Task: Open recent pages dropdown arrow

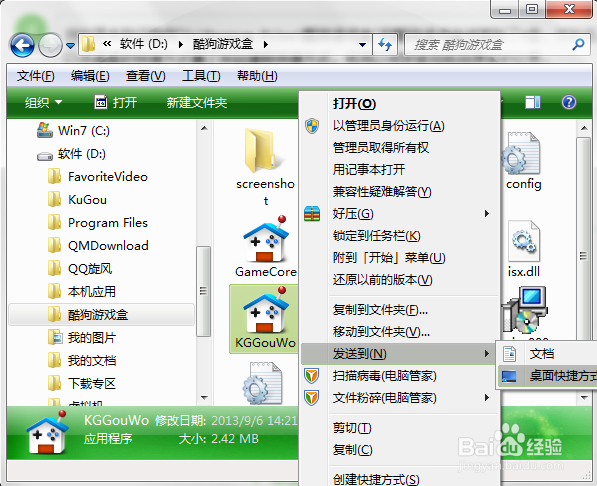Action: [x=70, y=45]
